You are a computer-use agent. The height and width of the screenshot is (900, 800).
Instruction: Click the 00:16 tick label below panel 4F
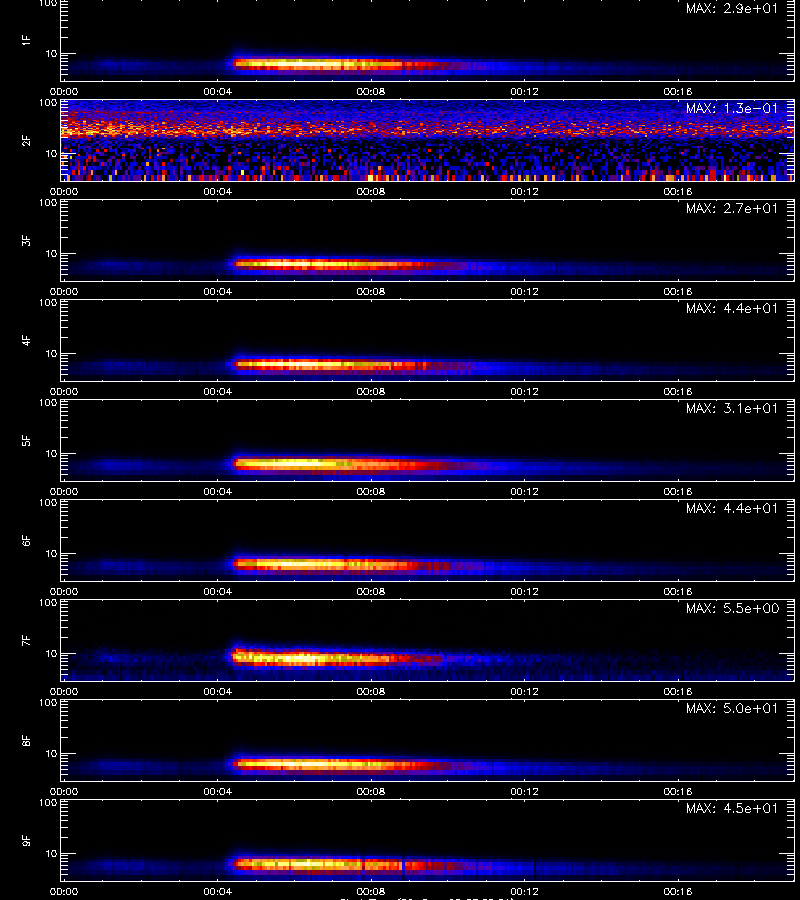(678, 391)
